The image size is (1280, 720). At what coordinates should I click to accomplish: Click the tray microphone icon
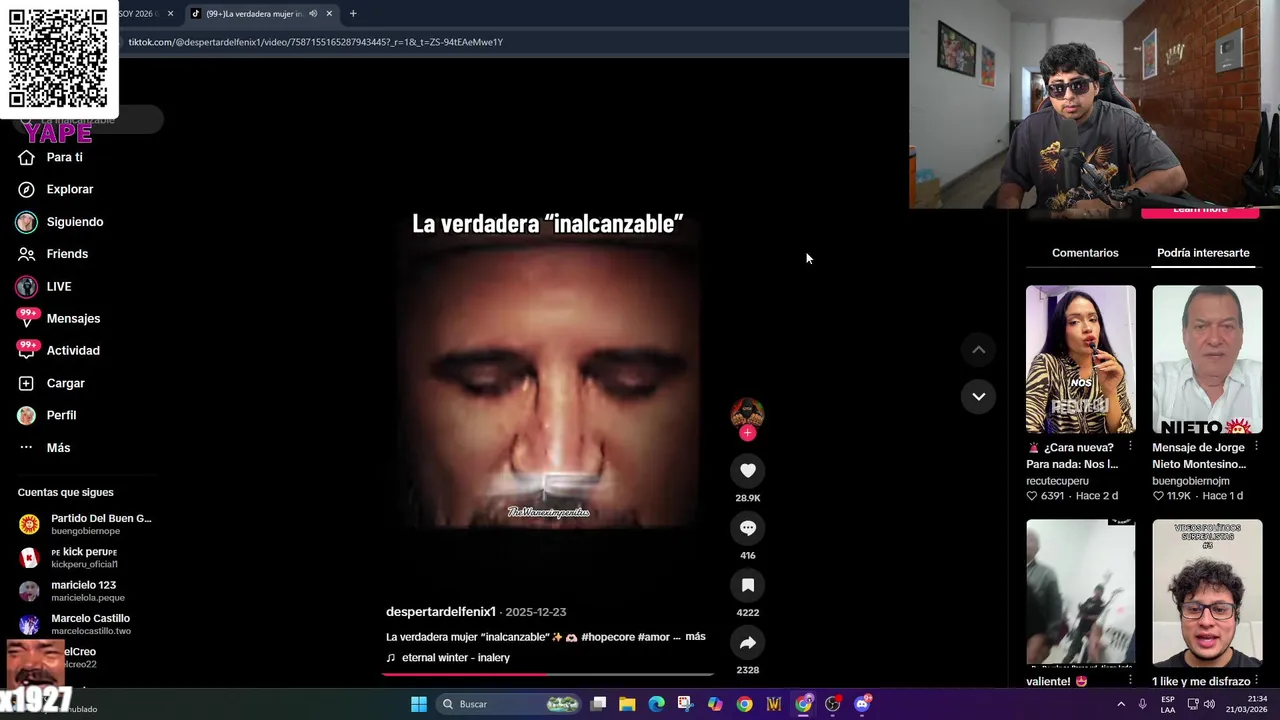pyautogui.click(x=1143, y=704)
